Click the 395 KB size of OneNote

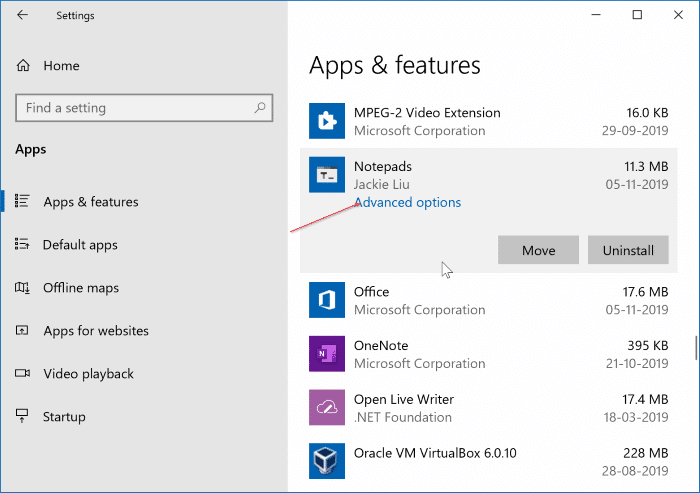[647, 345]
